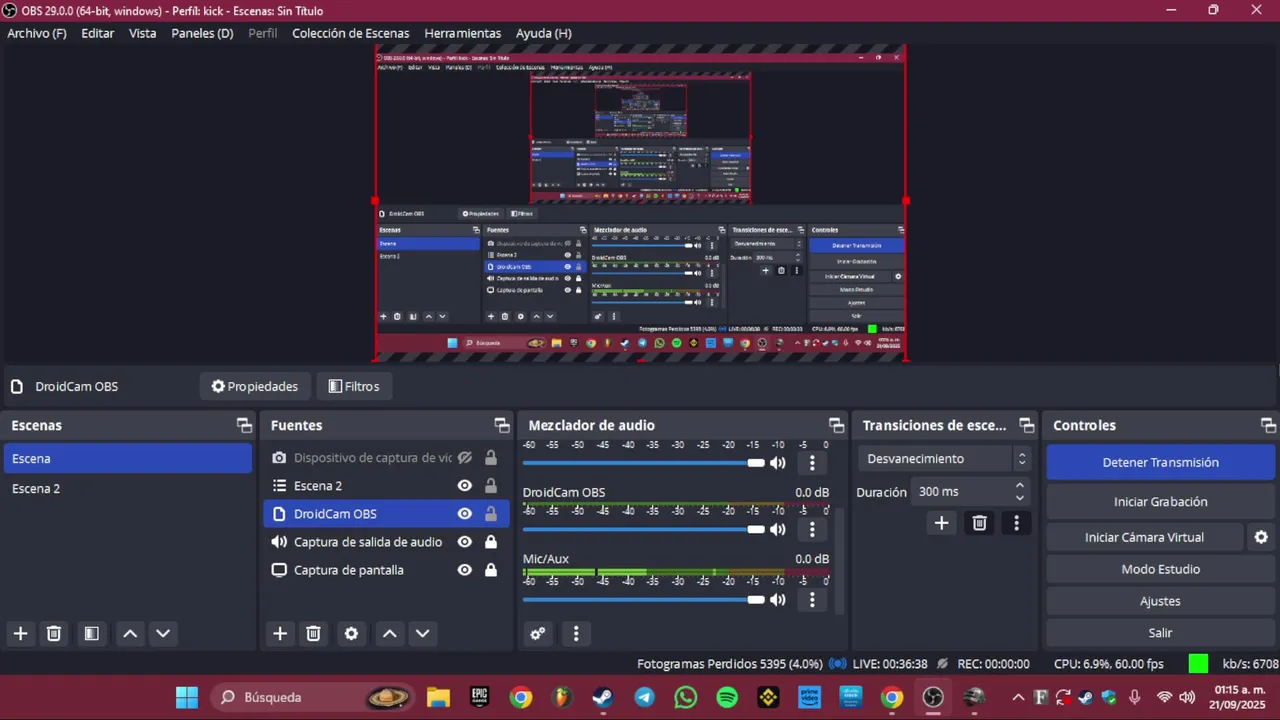
Task: Open WhatsApp from the taskbar
Action: coord(686,697)
